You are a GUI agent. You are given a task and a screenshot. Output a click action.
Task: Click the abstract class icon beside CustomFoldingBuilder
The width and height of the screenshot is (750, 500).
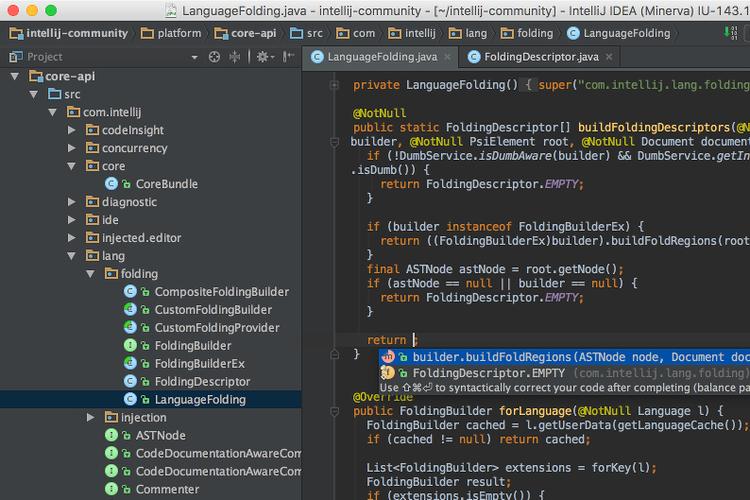pyautogui.click(x=130, y=310)
